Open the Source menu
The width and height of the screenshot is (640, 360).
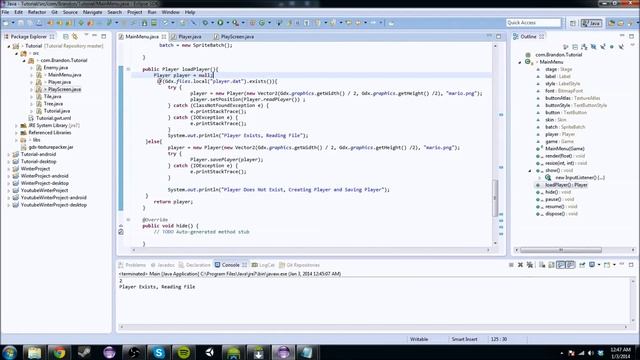[70, 12]
